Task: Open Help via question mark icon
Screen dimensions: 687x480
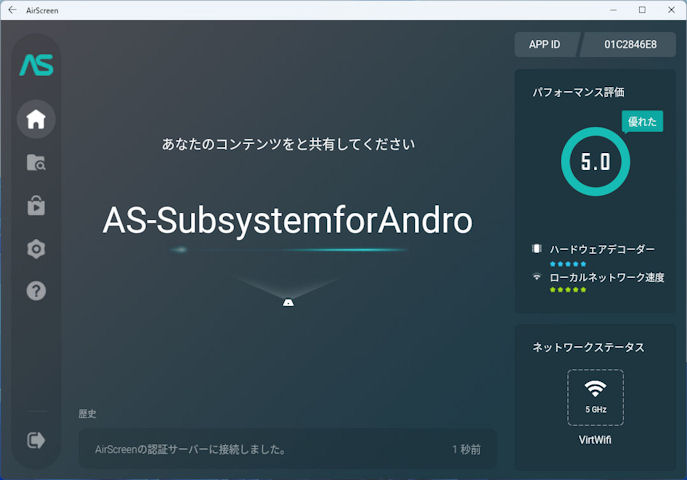Action: pyautogui.click(x=36, y=291)
